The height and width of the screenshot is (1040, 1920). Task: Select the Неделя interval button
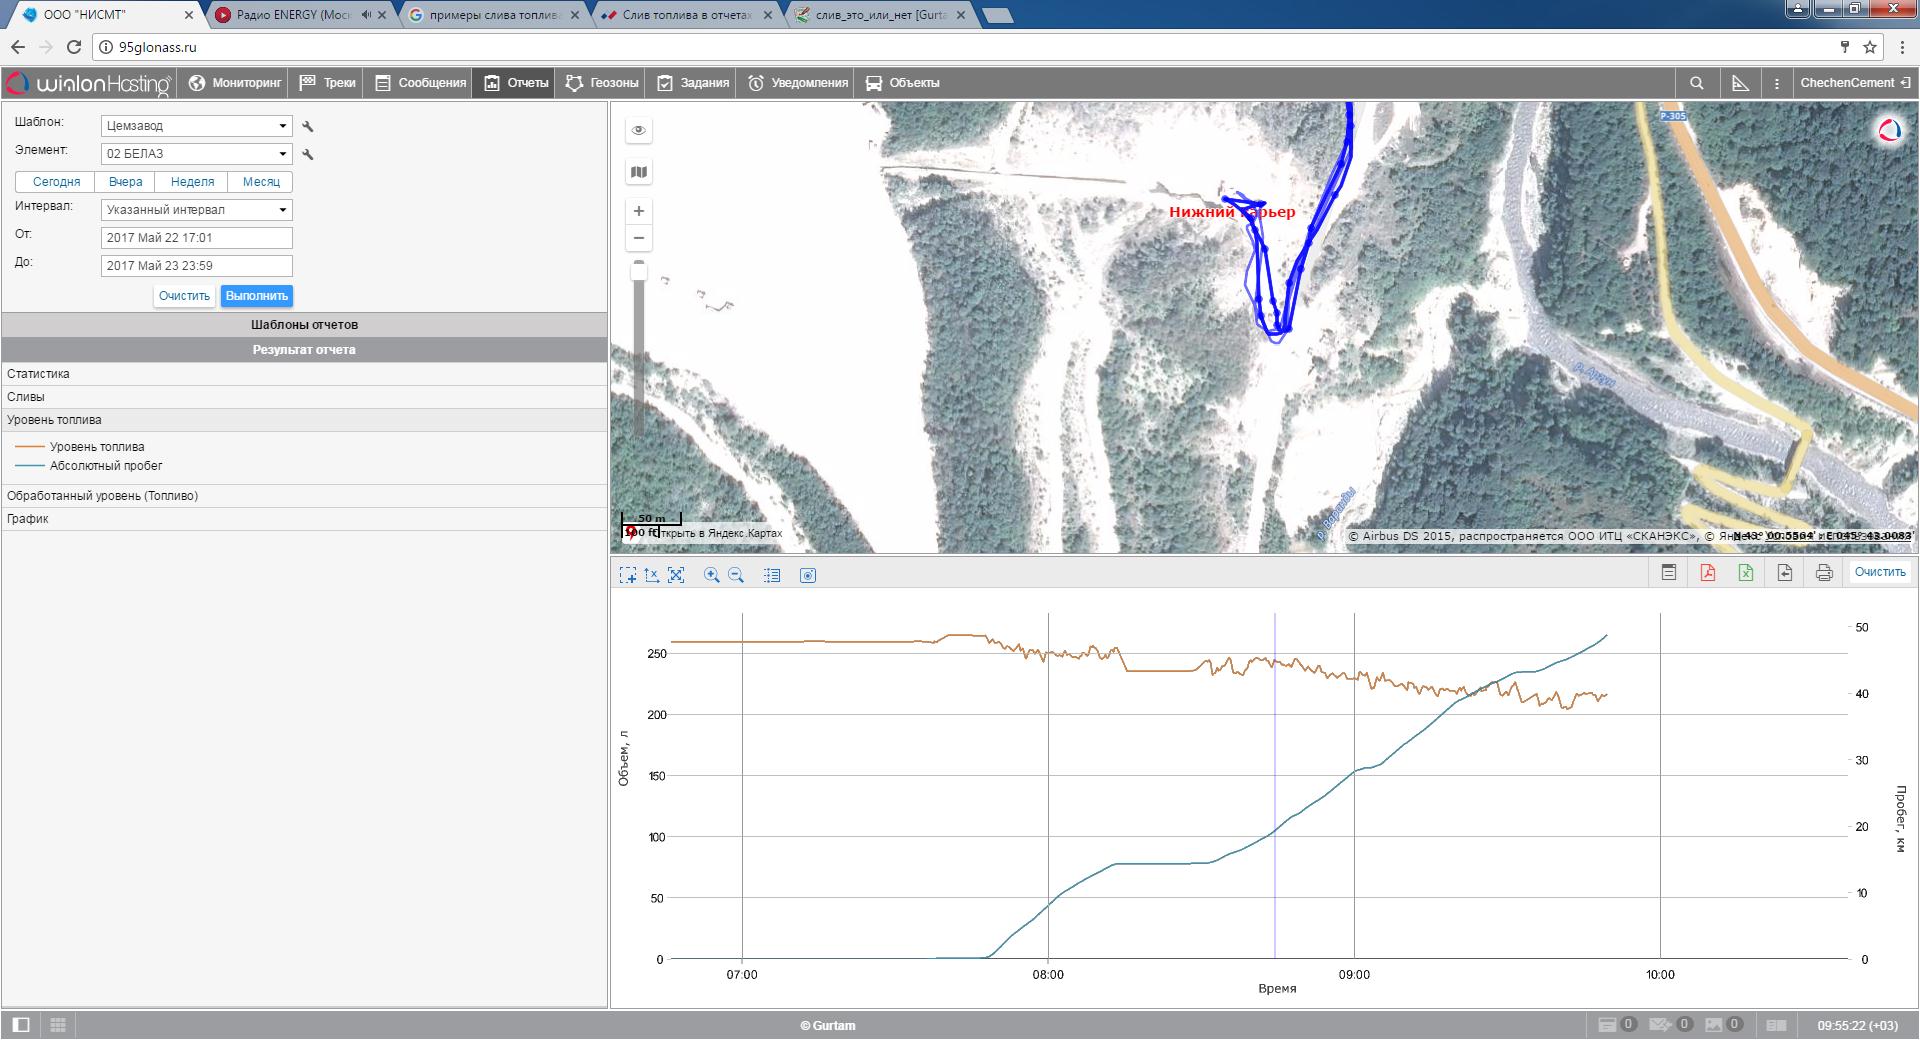coord(192,182)
